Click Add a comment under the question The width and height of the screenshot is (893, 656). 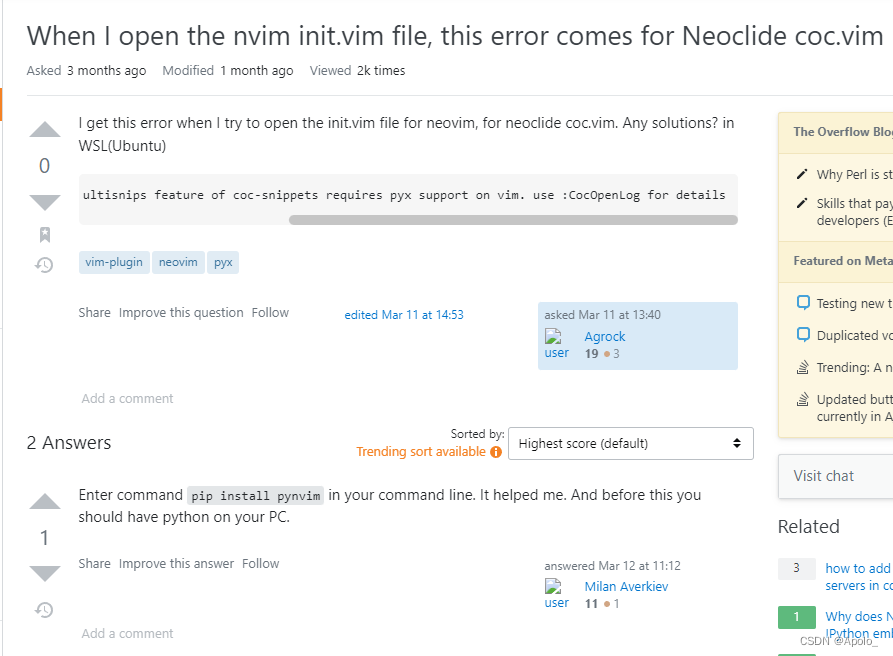pos(127,398)
